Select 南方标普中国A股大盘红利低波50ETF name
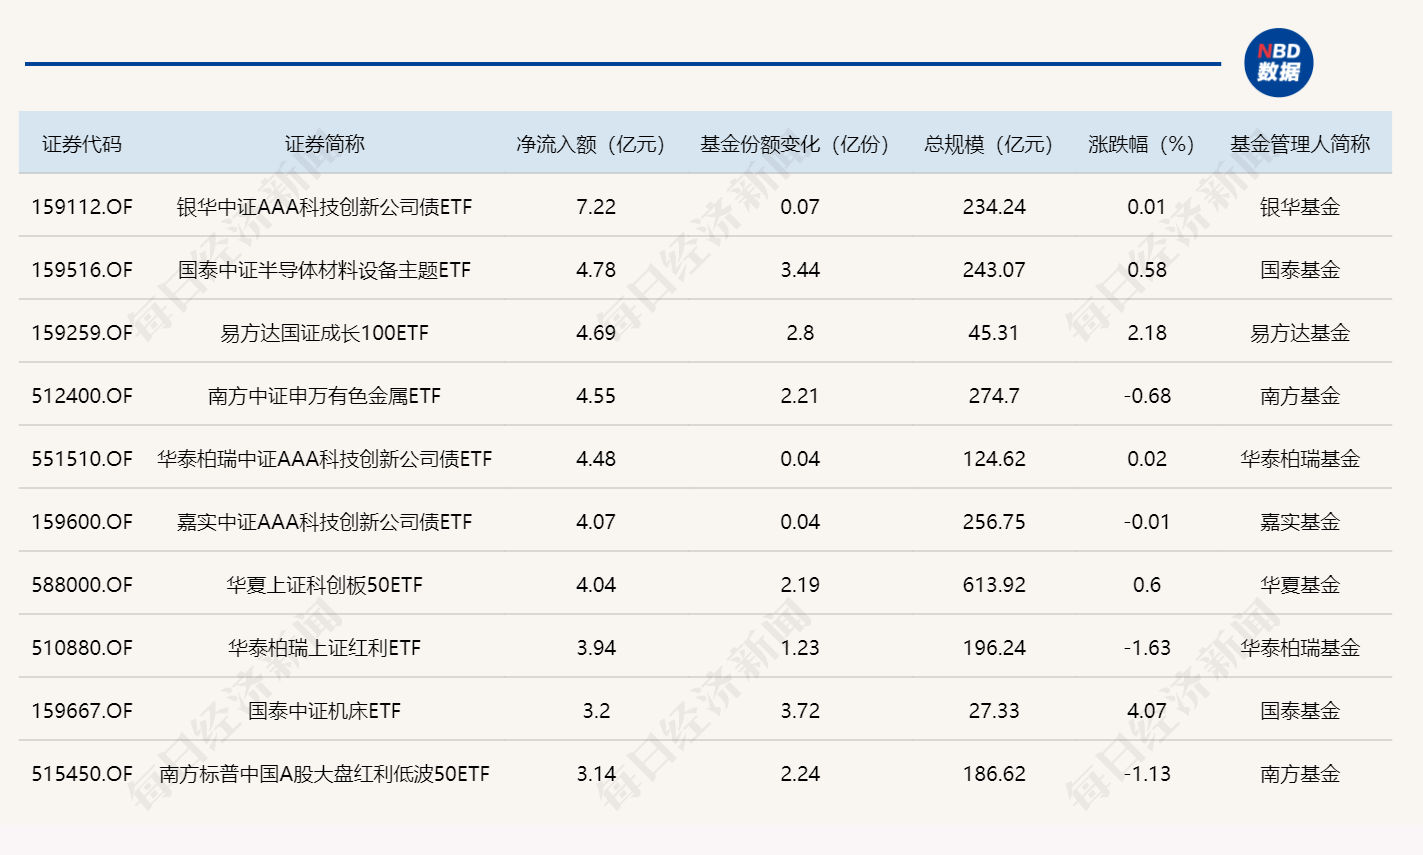1423x855 pixels. 325,774
